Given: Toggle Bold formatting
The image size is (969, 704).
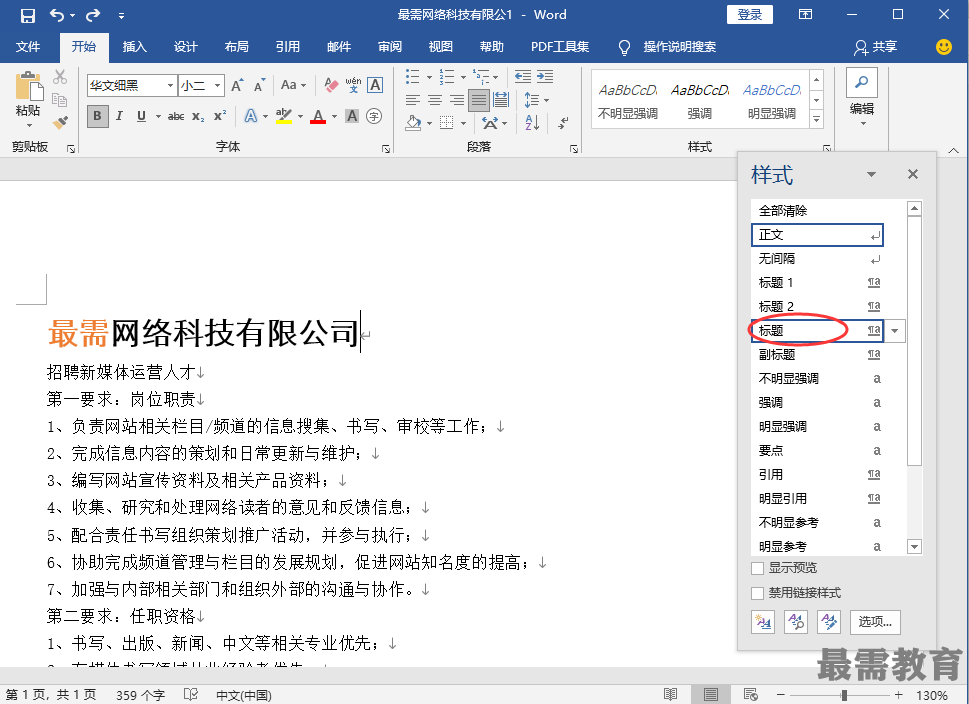Looking at the screenshot, I should click(97, 116).
